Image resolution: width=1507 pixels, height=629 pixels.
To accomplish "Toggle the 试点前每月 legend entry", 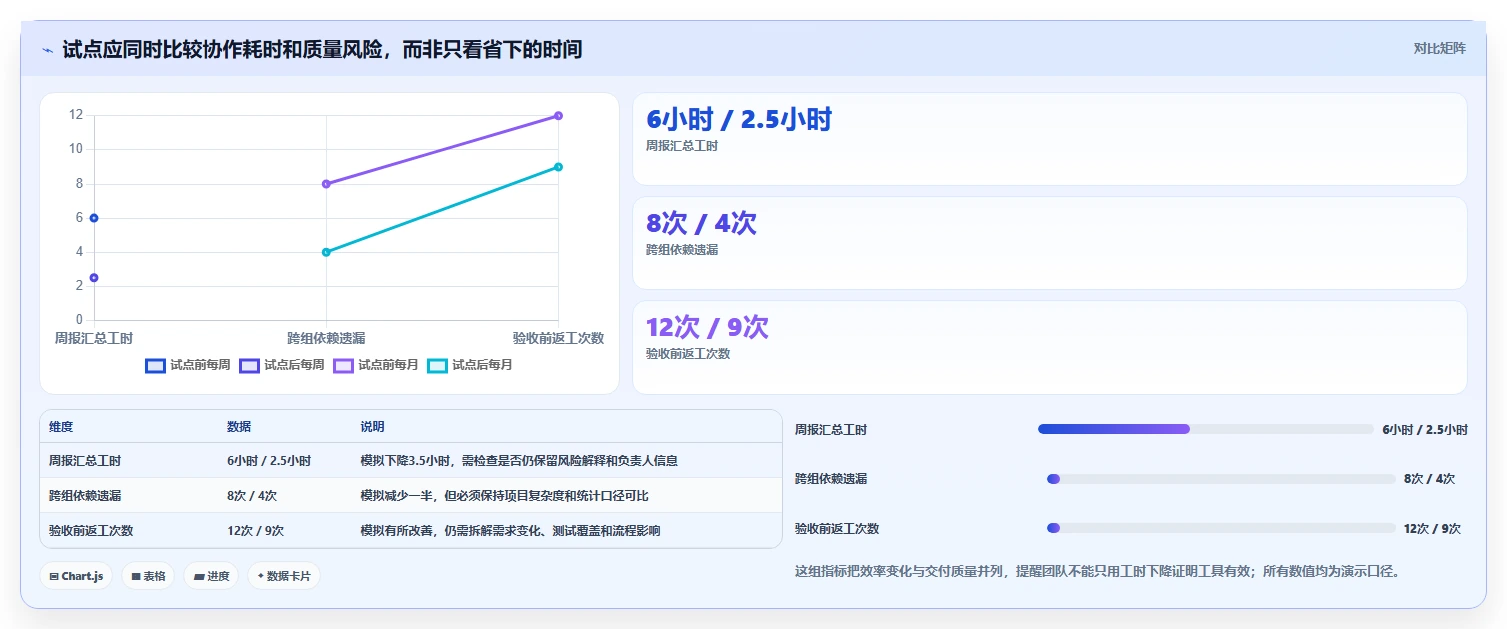I will 376,365.
